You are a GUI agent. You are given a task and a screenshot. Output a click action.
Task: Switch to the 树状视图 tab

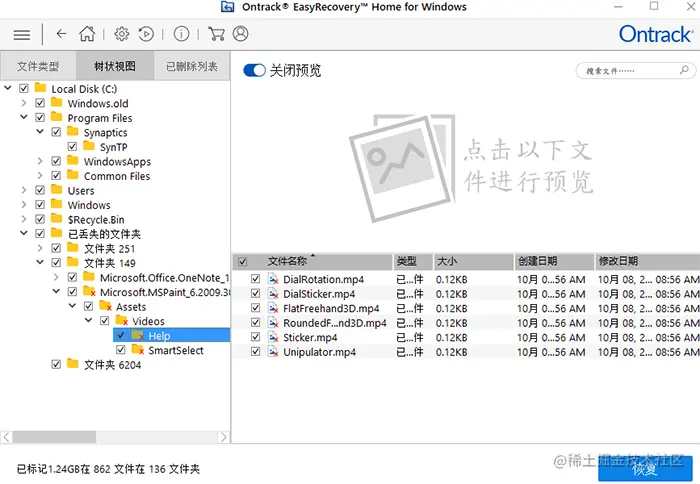coord(115,67)
